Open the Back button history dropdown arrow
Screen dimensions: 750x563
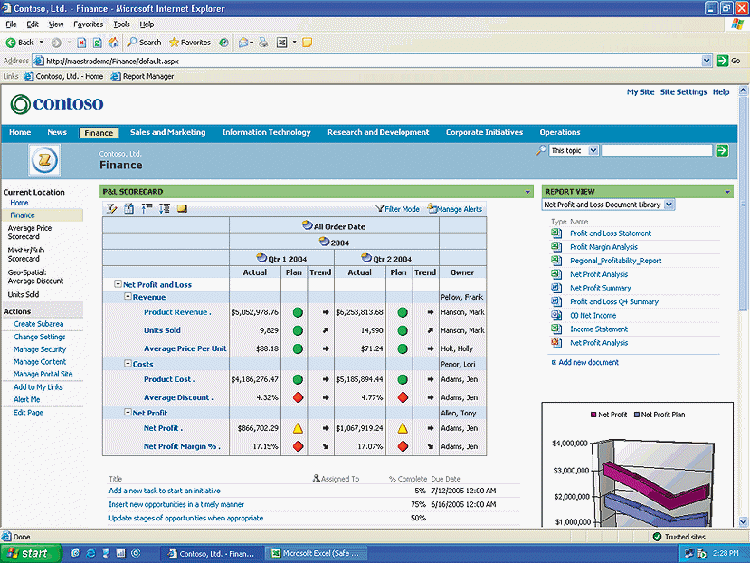[42, 43]
